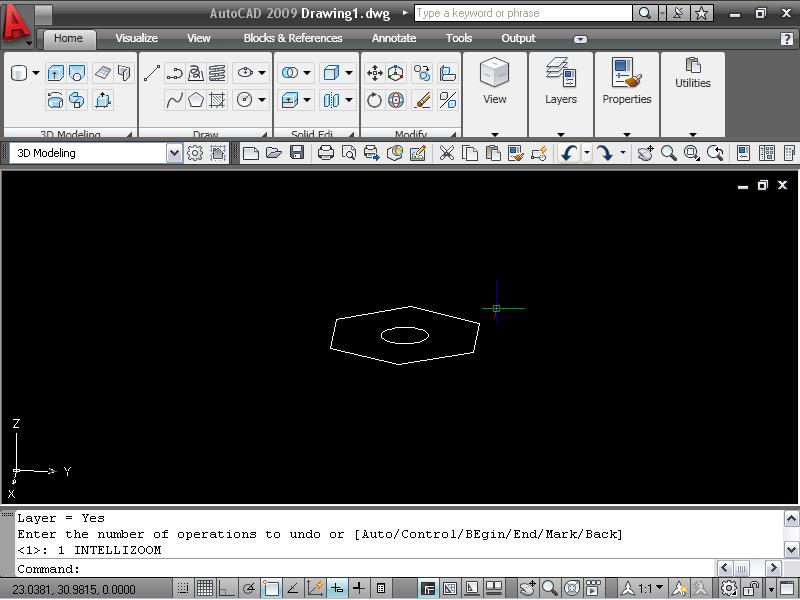Expand the cylinder solid primitives dropdown arrow

click(x=36, y=73)
